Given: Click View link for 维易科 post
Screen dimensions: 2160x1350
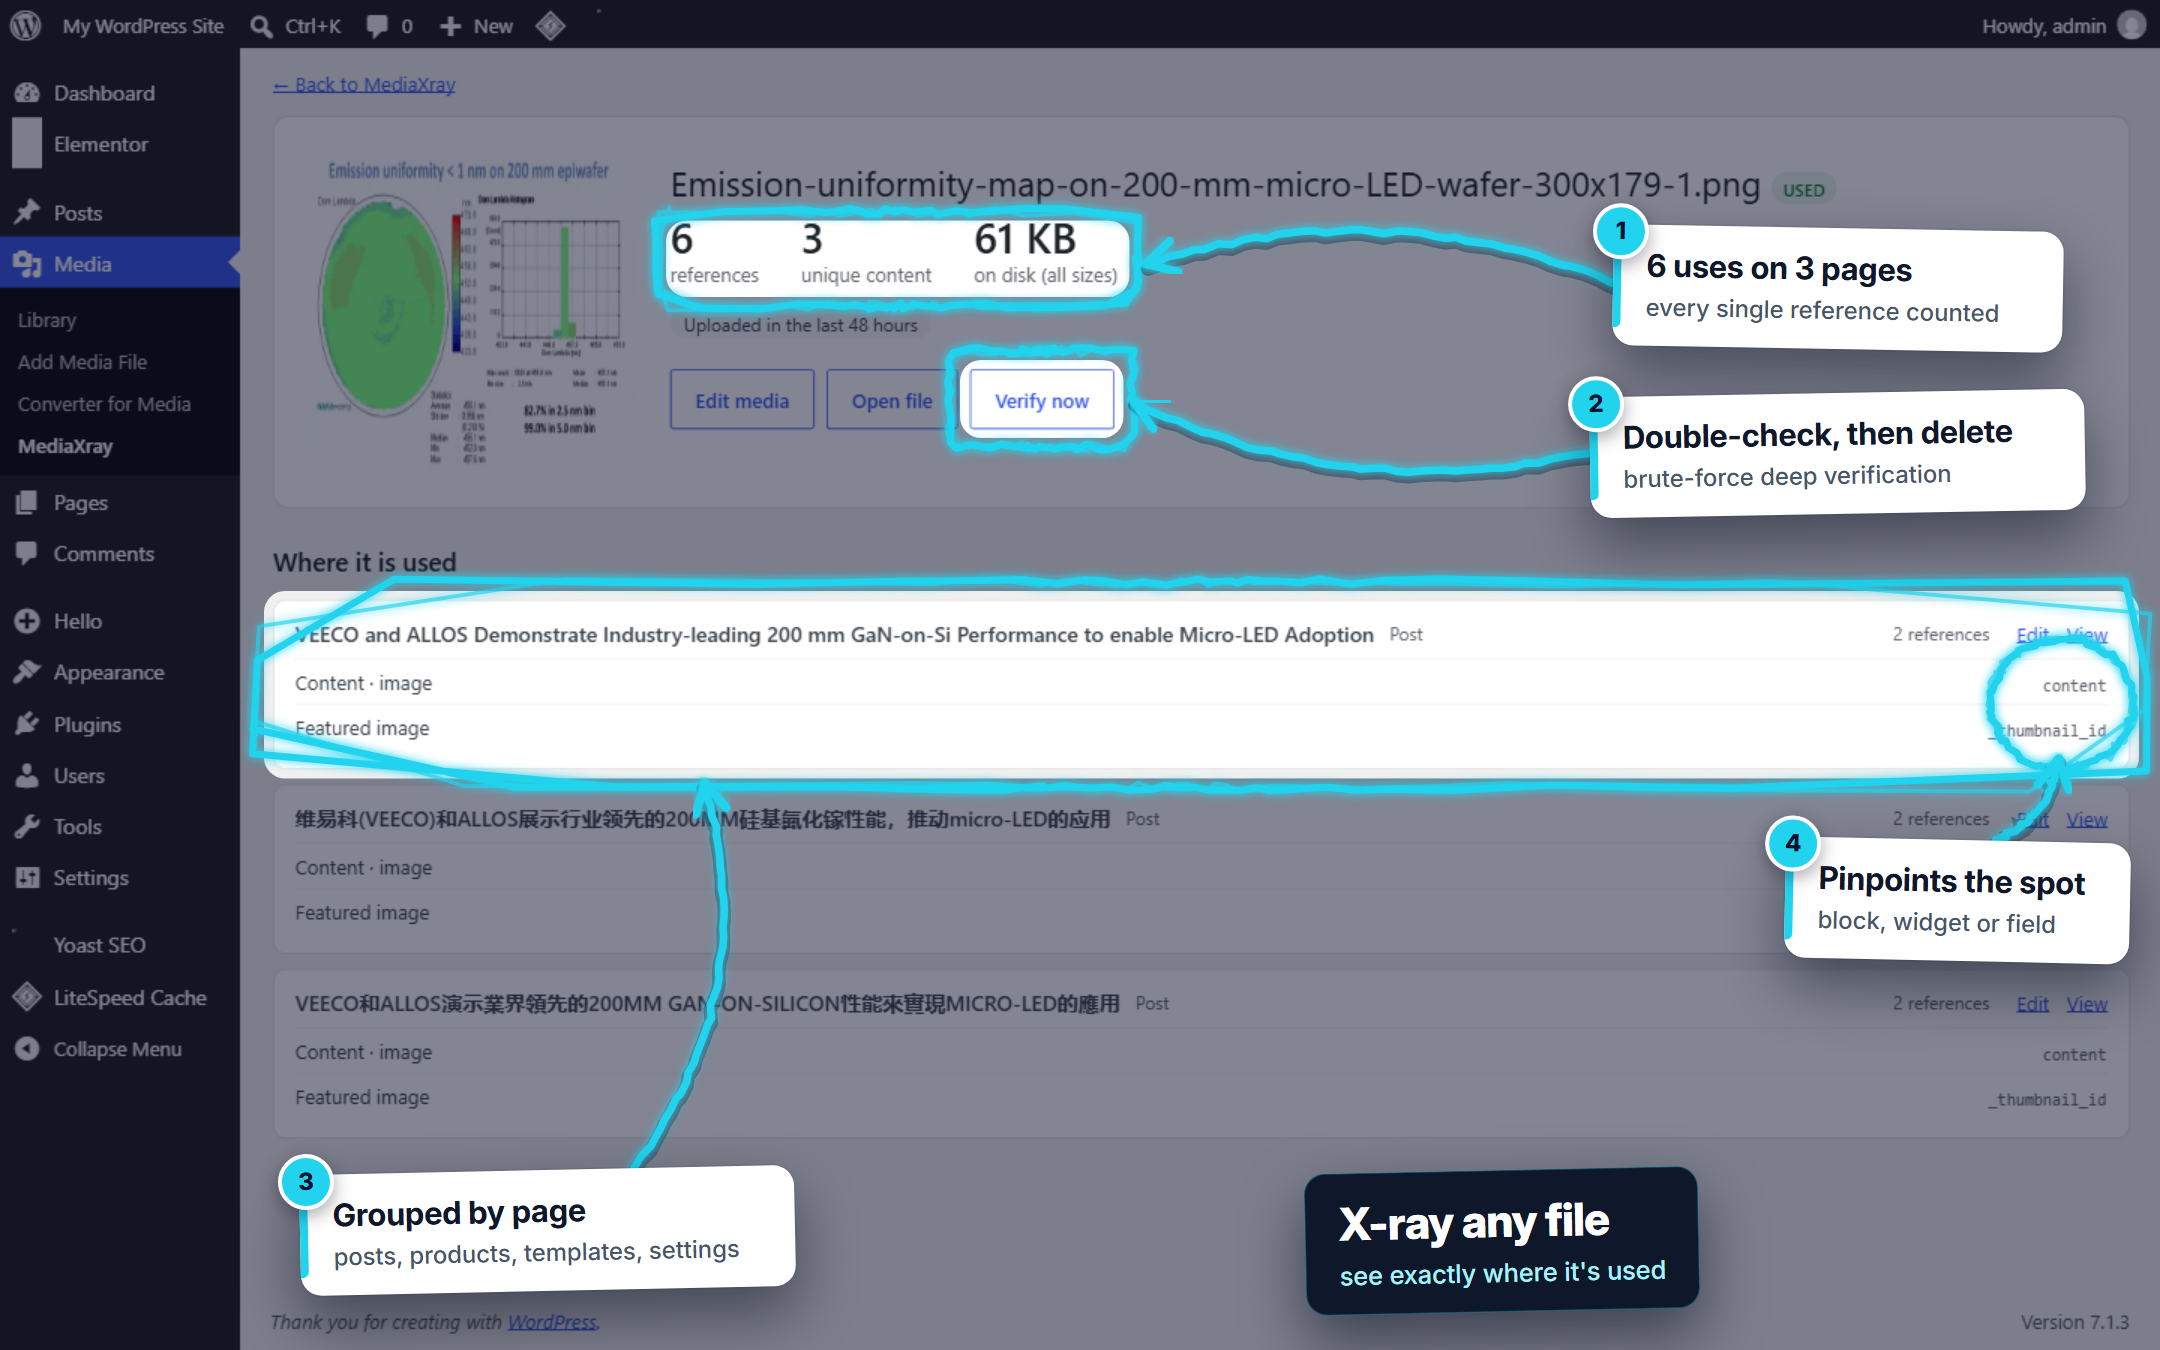Looking at the screenshot, I should coord(2087,819).
